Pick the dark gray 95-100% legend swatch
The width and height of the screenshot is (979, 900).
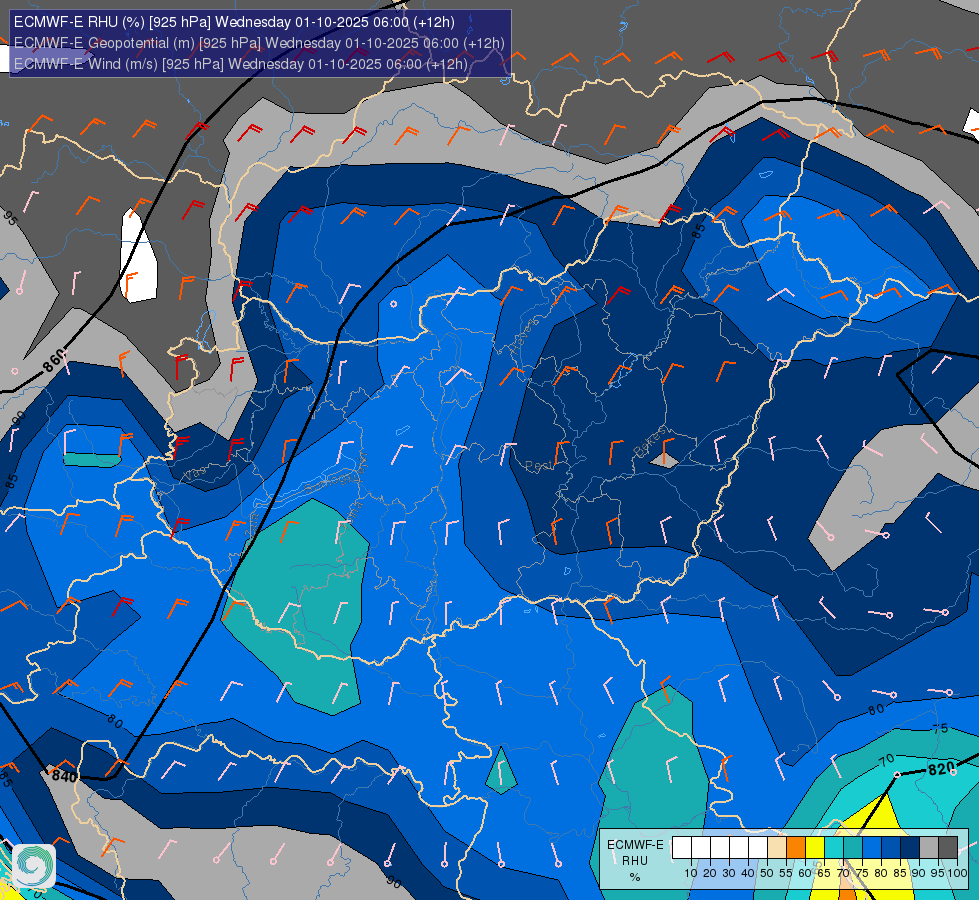(948, 848)
